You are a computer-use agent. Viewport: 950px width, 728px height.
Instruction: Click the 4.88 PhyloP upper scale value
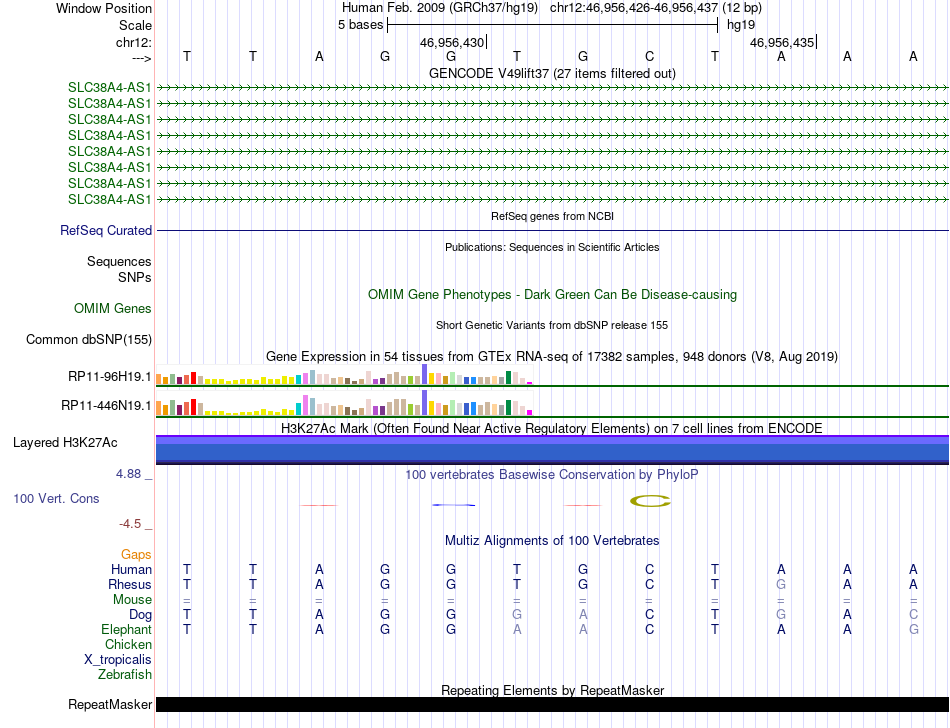(x=128, y=474)
